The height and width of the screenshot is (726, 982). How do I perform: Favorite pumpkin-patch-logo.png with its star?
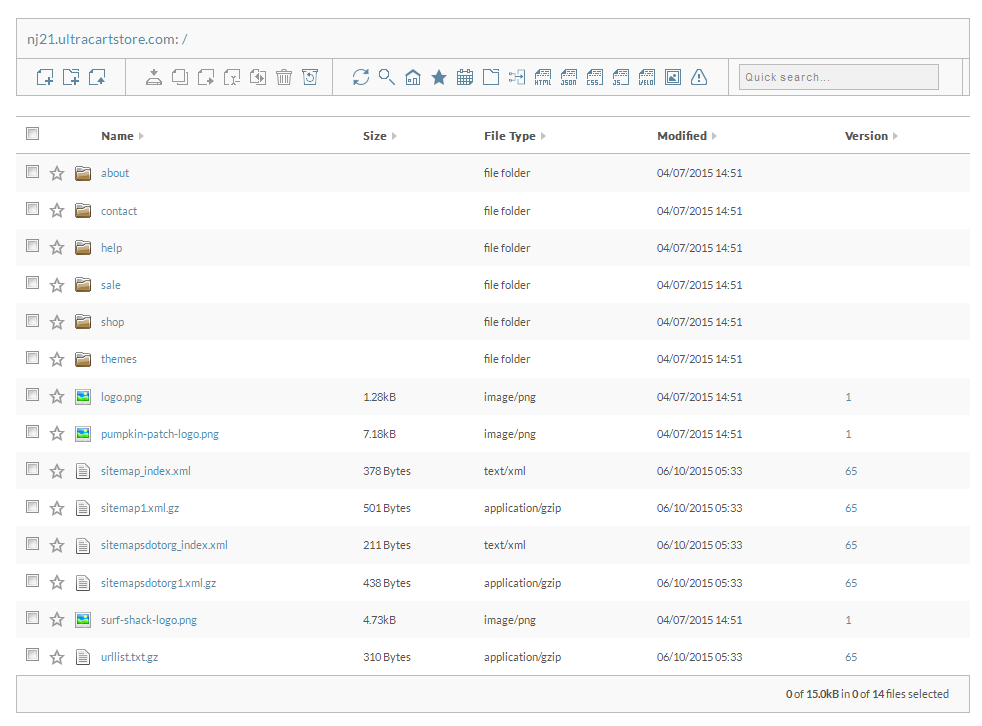(57, 433)
